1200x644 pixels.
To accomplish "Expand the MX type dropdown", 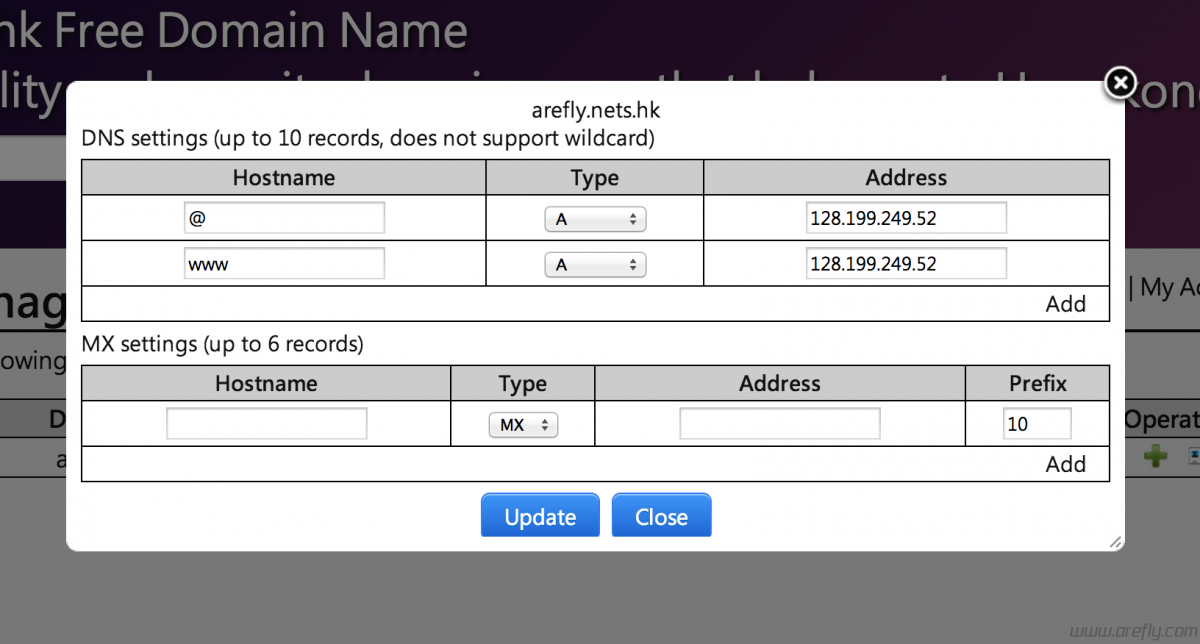I will point(523,425).
